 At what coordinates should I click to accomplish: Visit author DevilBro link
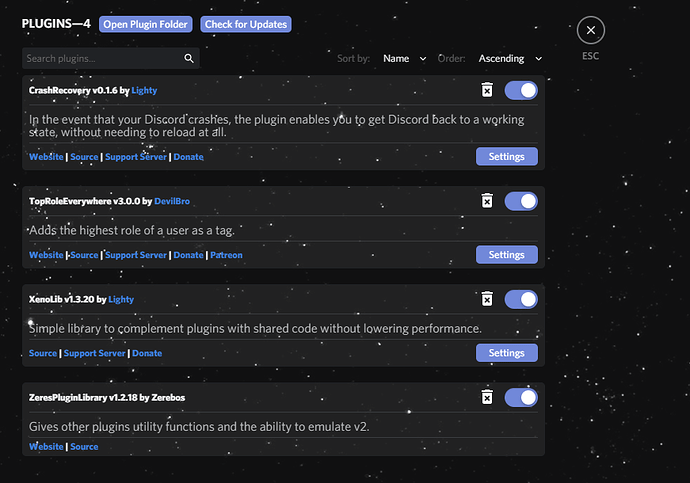[x=172, y=201]
